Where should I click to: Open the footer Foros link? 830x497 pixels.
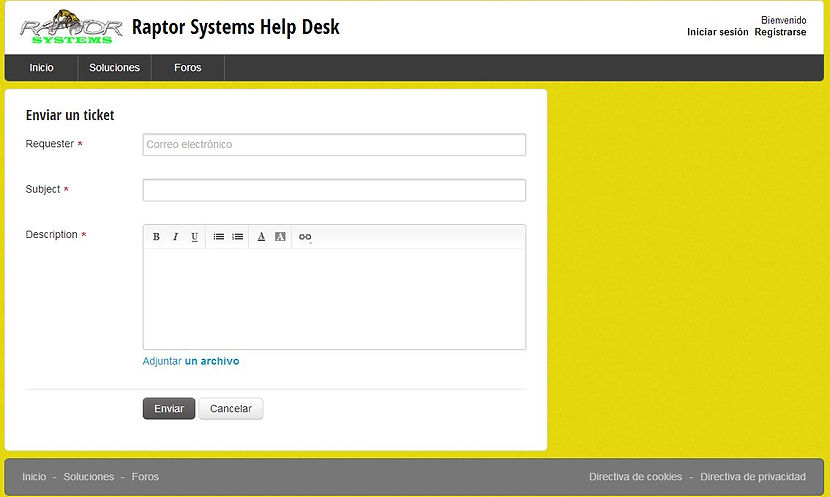pyautogui.click(x=145, y=477)
